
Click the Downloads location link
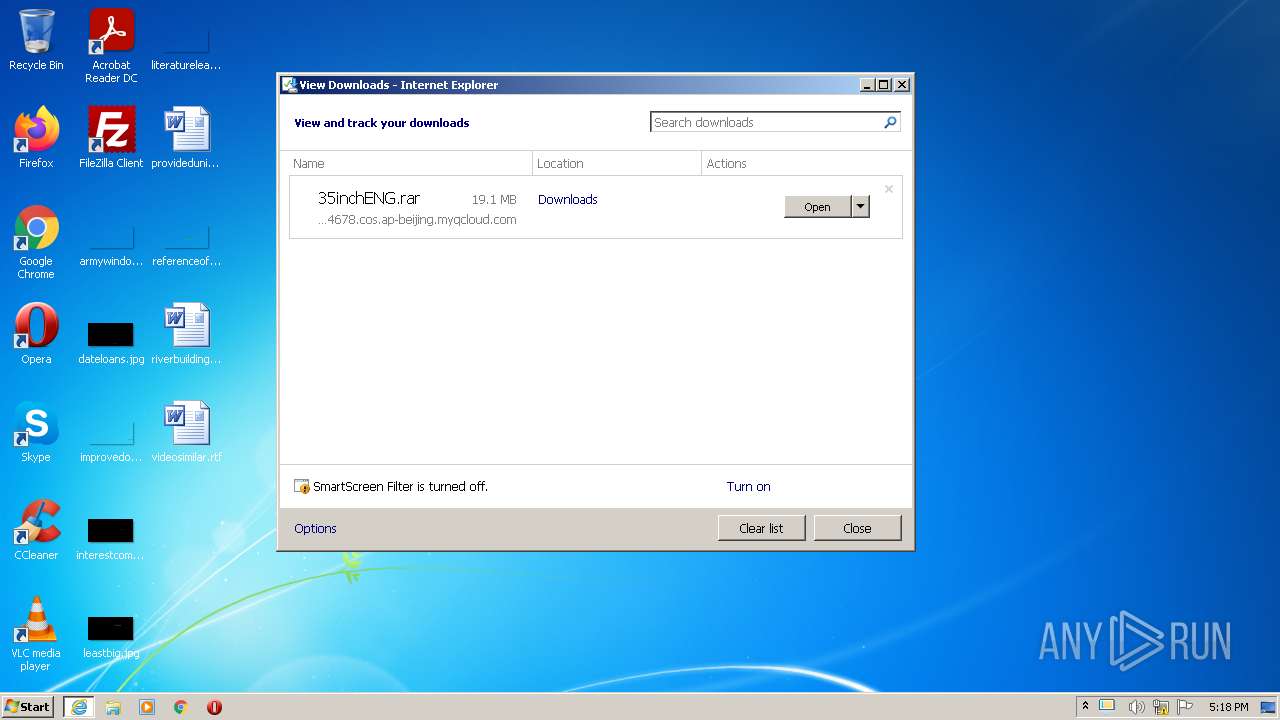567,199
